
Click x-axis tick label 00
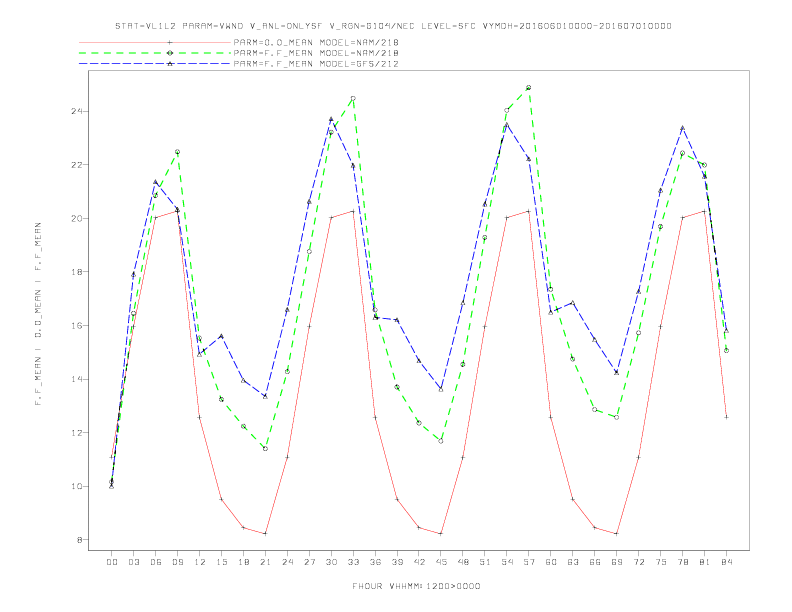[112, 562]
